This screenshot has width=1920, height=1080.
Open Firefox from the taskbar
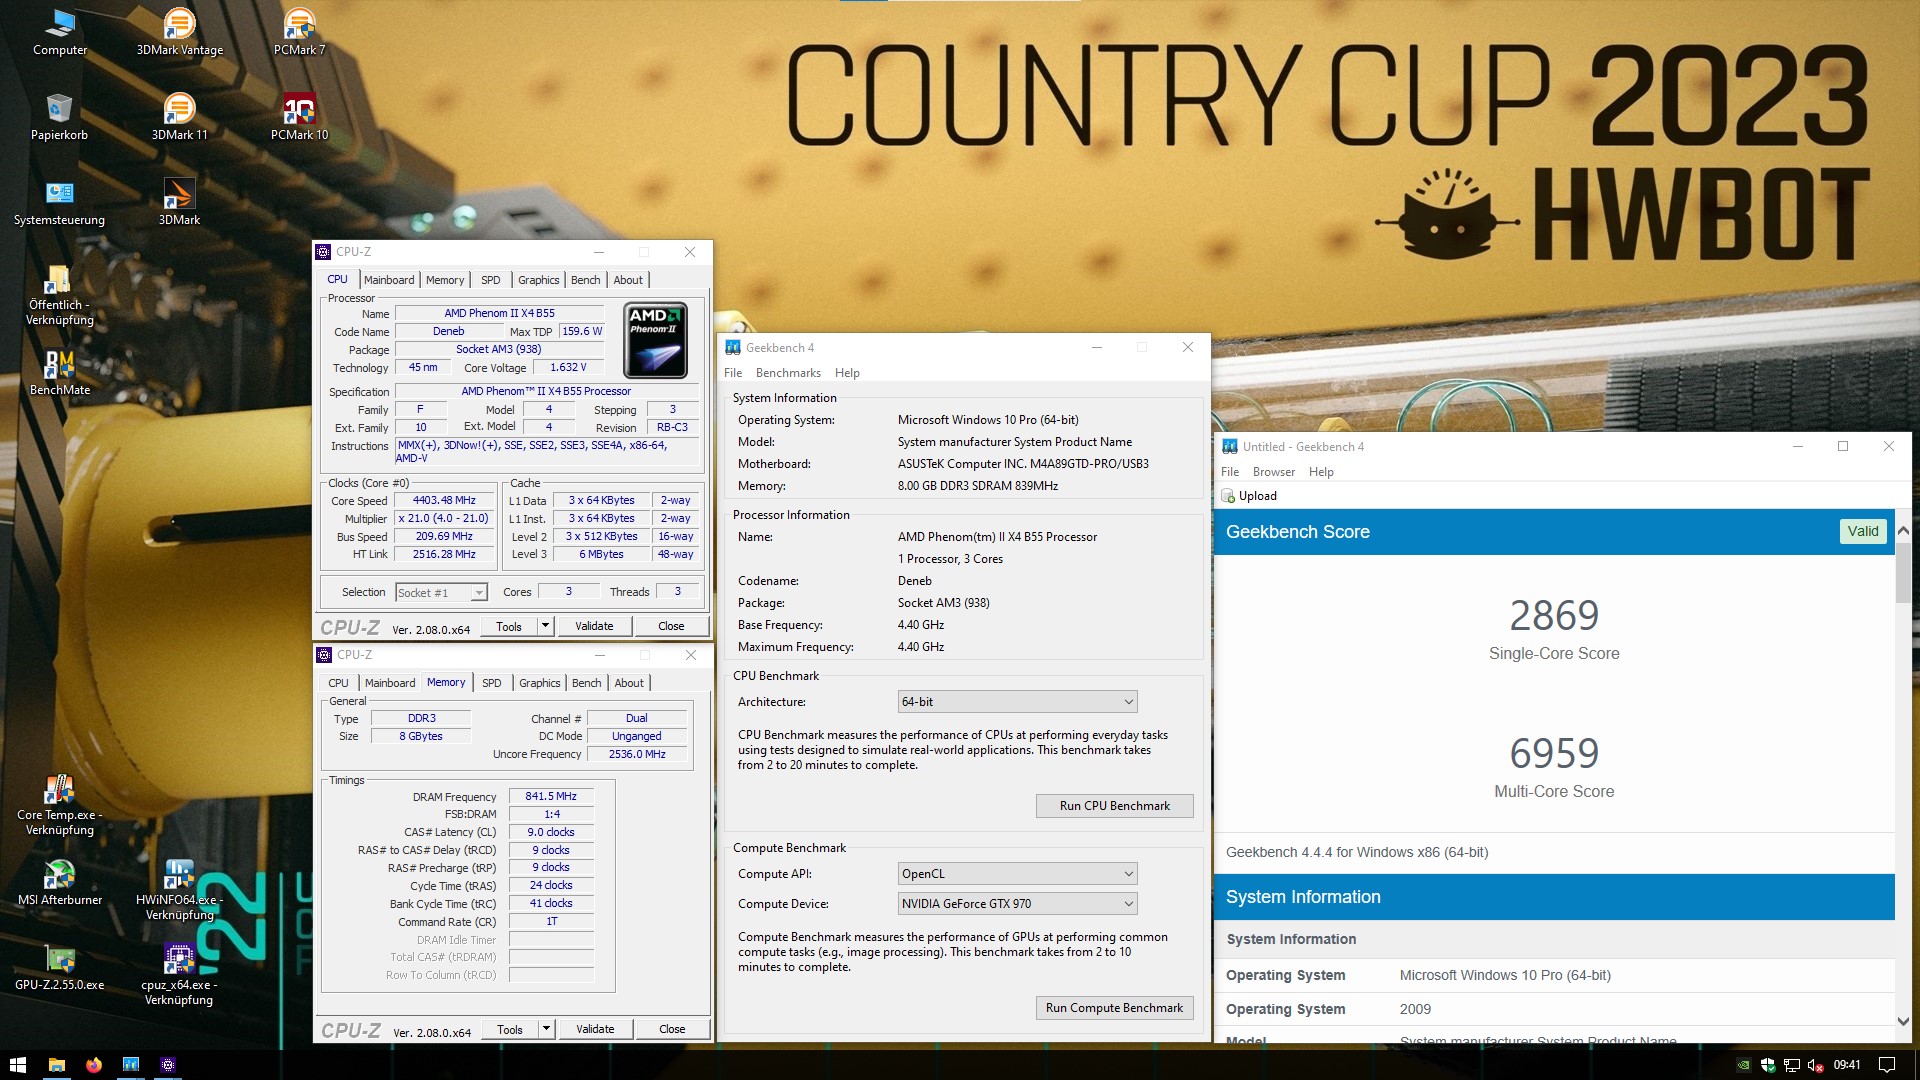(x=93, y=1065)
